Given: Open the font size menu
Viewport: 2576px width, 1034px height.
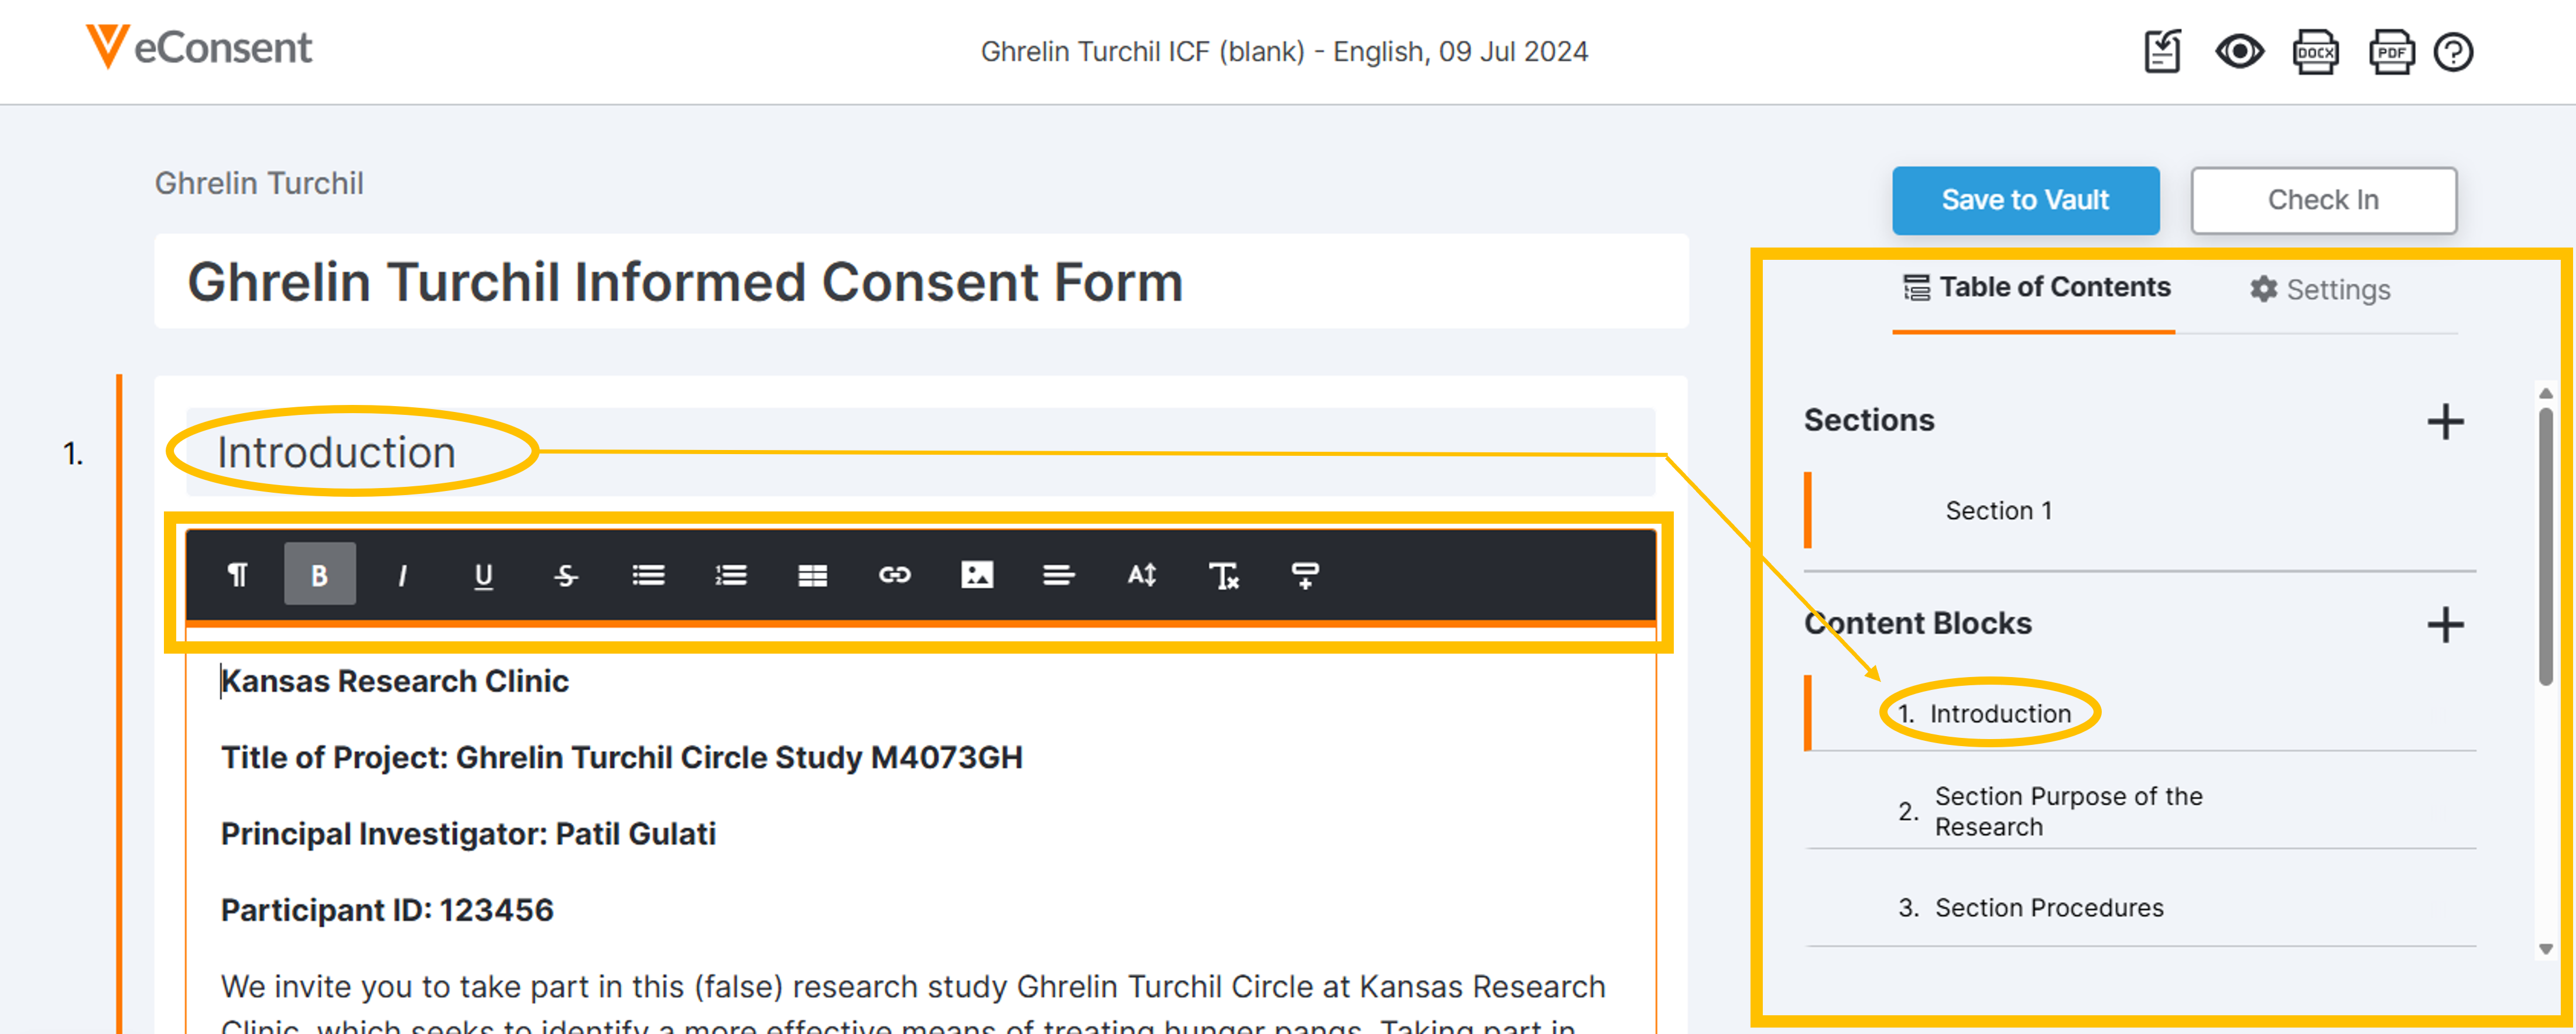Looking at the screenshot, I should click(x=1141, y=575).
